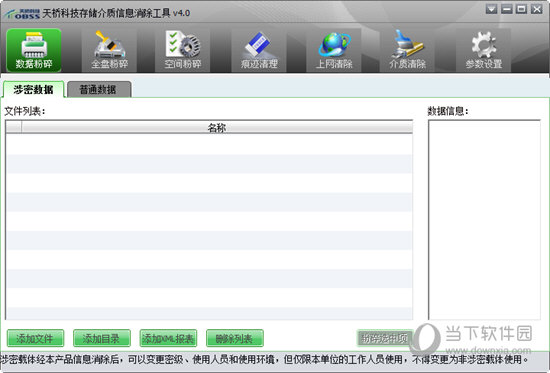This screenshot has height=373, width=550.
Task: Open the 痕迹清理 trace cleaning module
Action: click(259, 50)
